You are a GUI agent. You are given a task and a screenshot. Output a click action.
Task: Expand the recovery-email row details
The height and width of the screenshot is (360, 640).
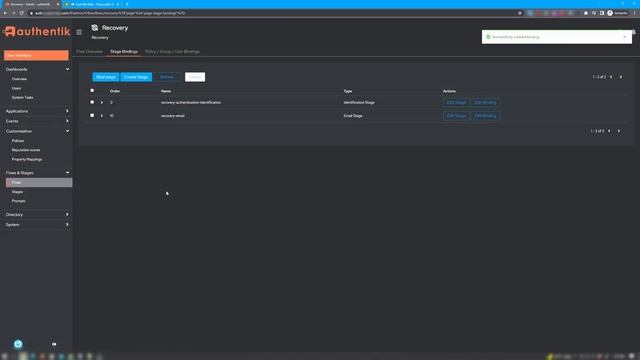(102, 116)
